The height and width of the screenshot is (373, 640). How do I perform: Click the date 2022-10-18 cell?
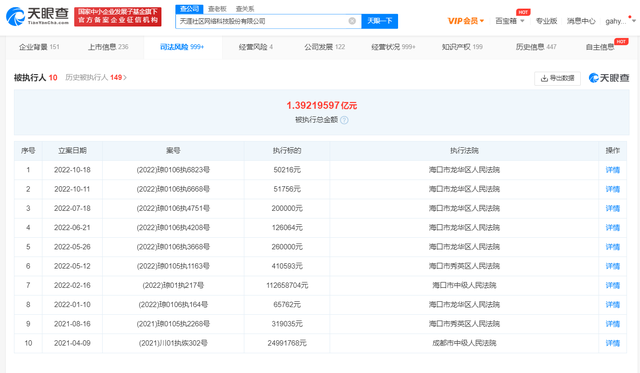(72, 170)
